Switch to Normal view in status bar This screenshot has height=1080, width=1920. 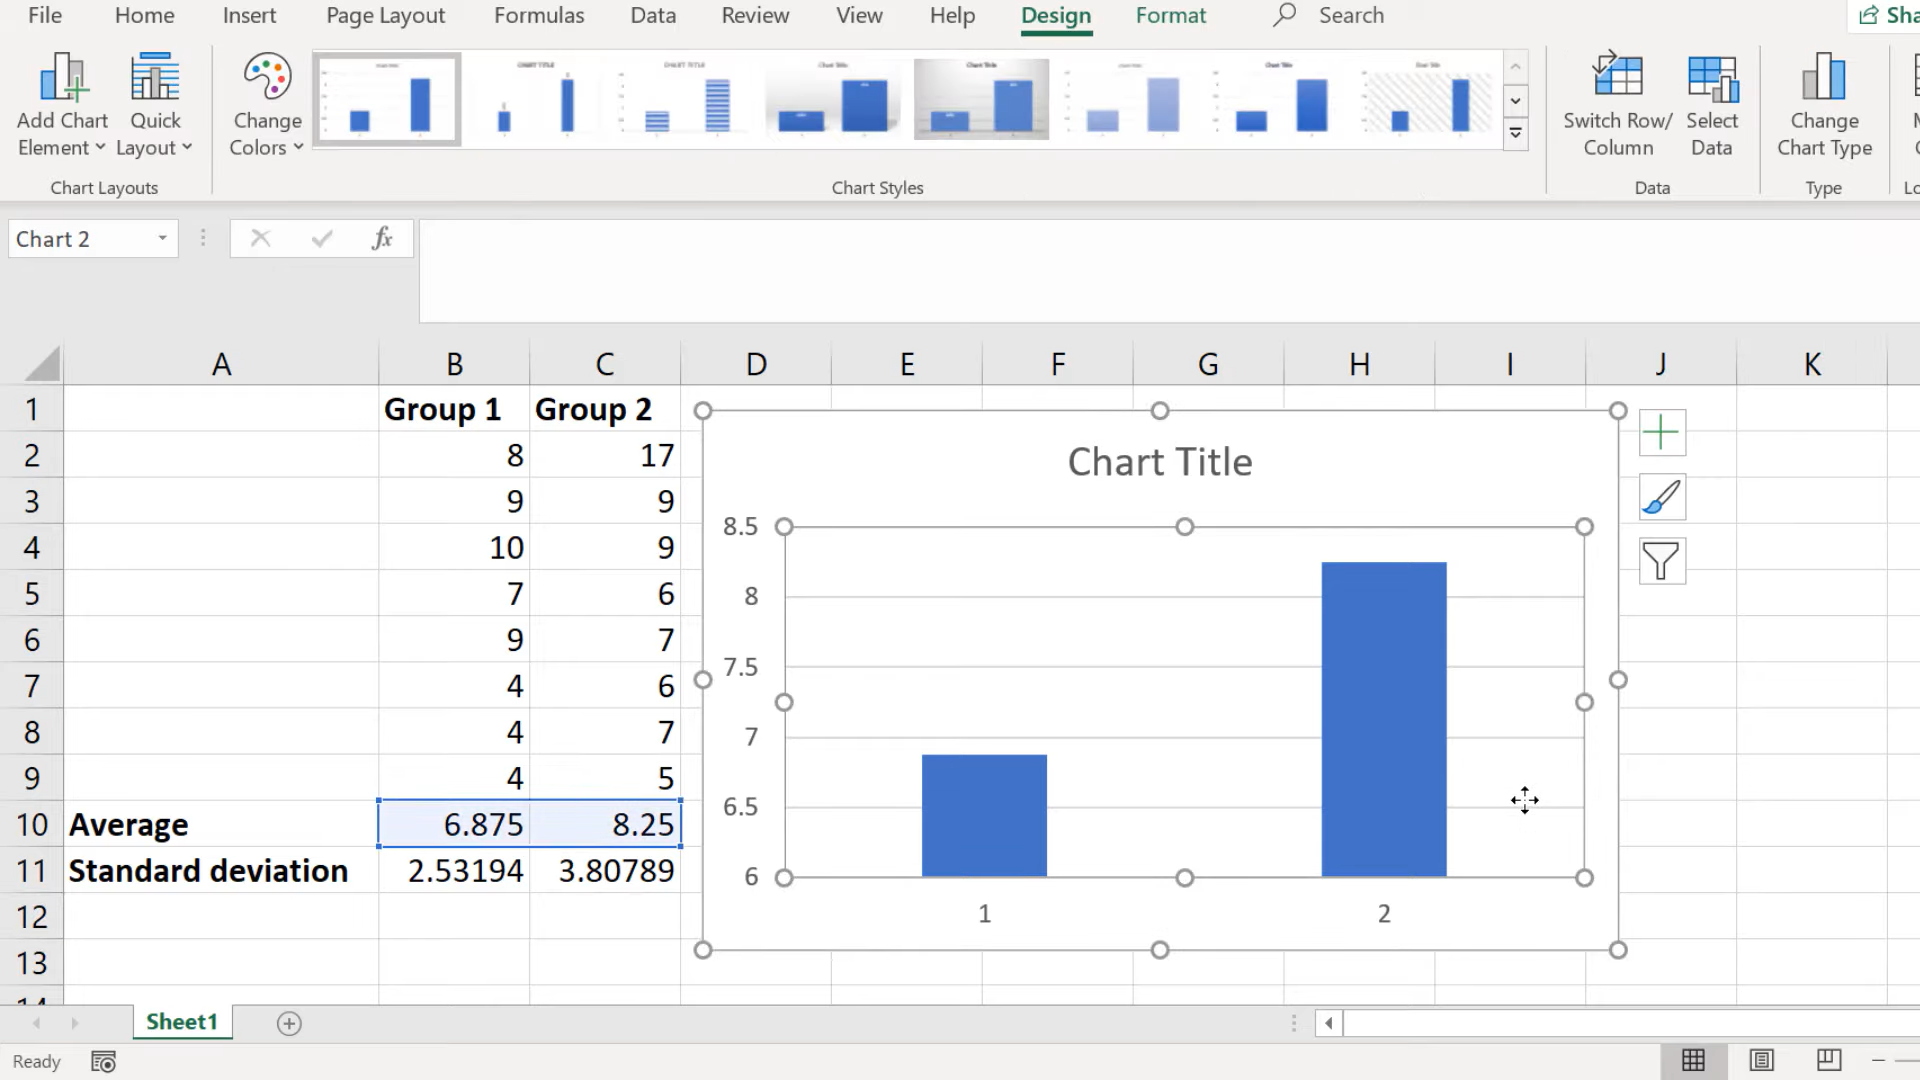1693,1061
